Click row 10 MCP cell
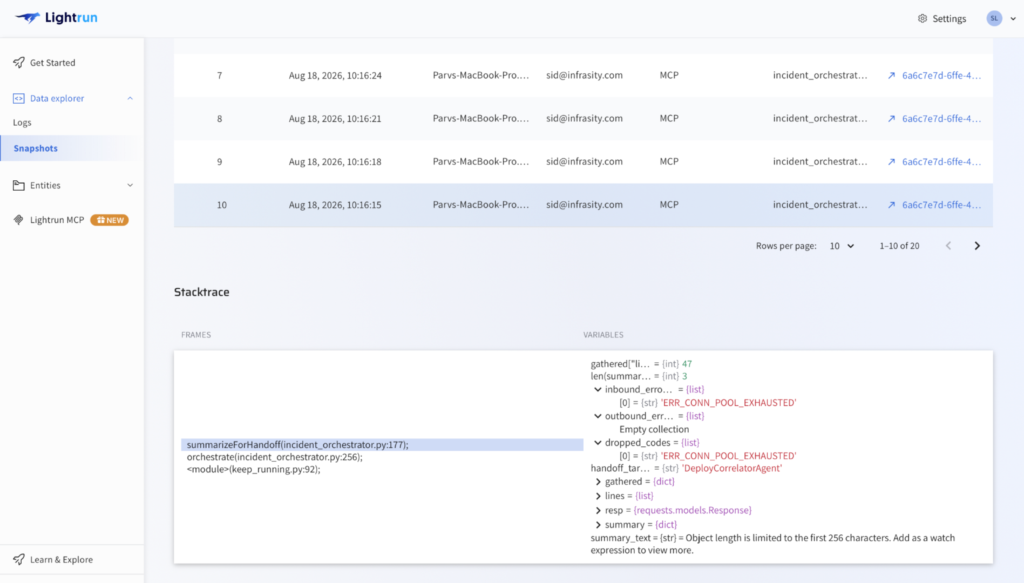 tap(669, 205)
